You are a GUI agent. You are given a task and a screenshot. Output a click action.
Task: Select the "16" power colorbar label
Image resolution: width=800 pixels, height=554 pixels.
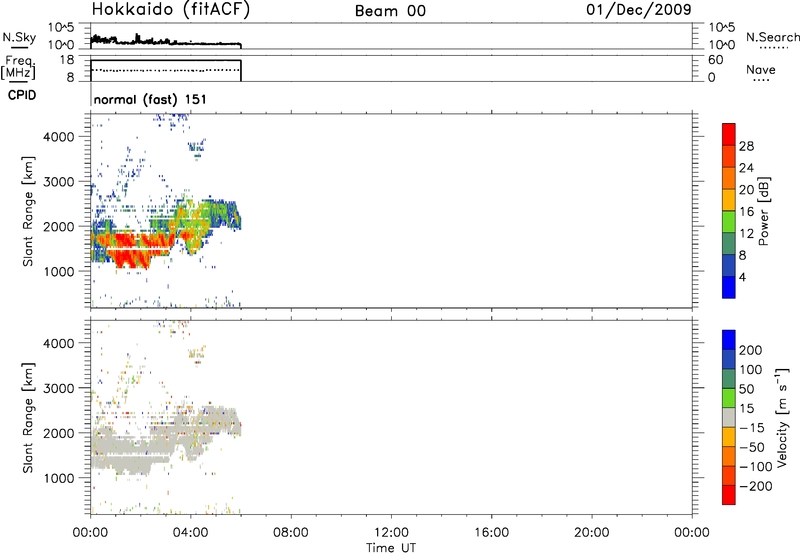746,212
